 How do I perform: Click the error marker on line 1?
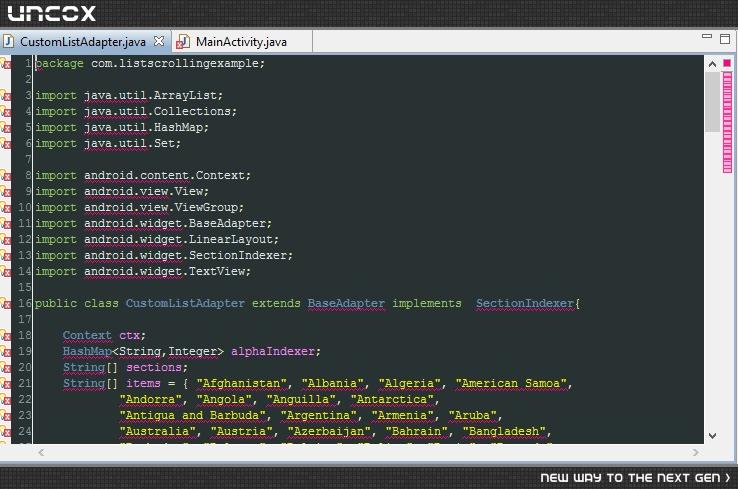point(5,63)
